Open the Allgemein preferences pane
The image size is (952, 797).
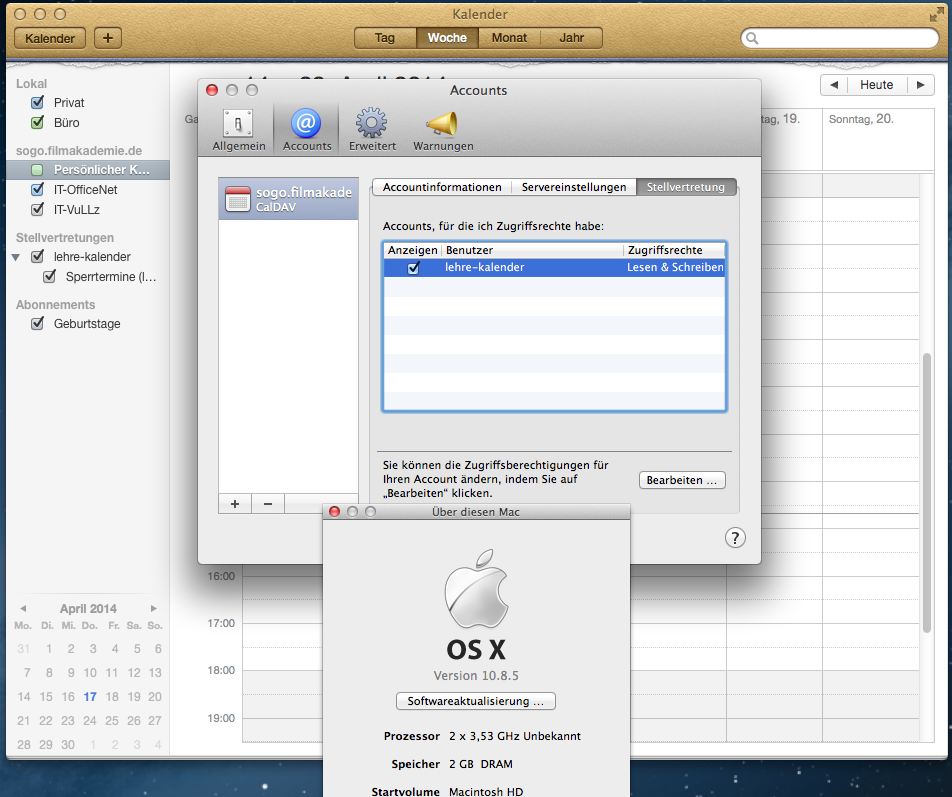pos(238,129)
